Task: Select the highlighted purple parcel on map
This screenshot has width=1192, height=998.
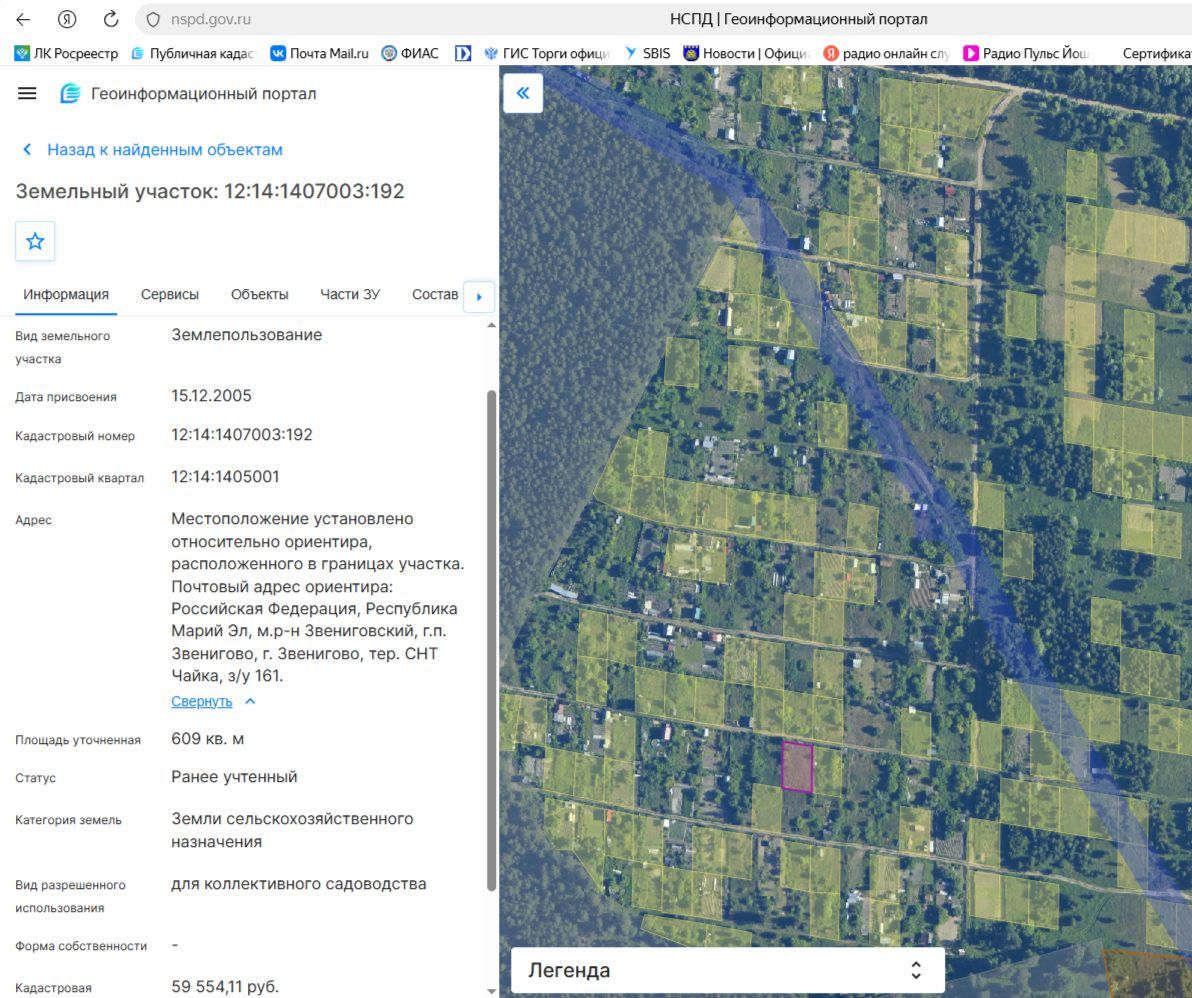Action: (797, 768)
